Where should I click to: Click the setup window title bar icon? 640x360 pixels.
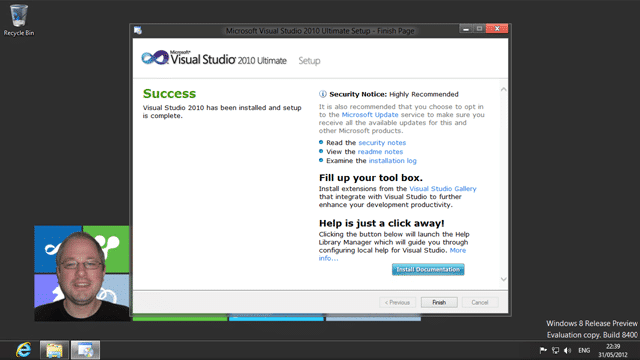pyautogui.click(x=138, y=30)
